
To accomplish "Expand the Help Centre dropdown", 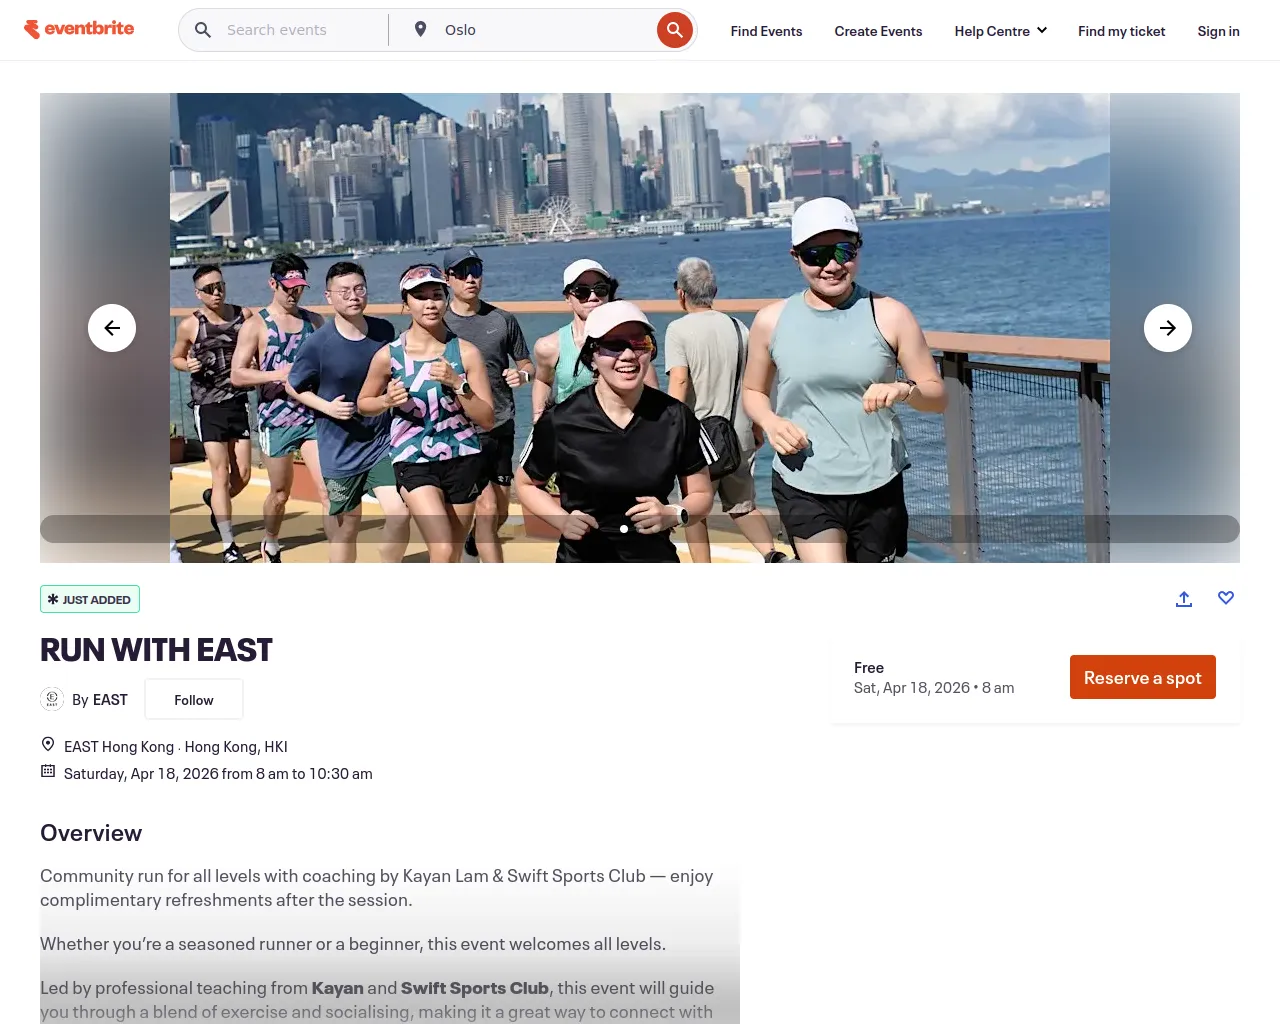I will [1001, 31].
